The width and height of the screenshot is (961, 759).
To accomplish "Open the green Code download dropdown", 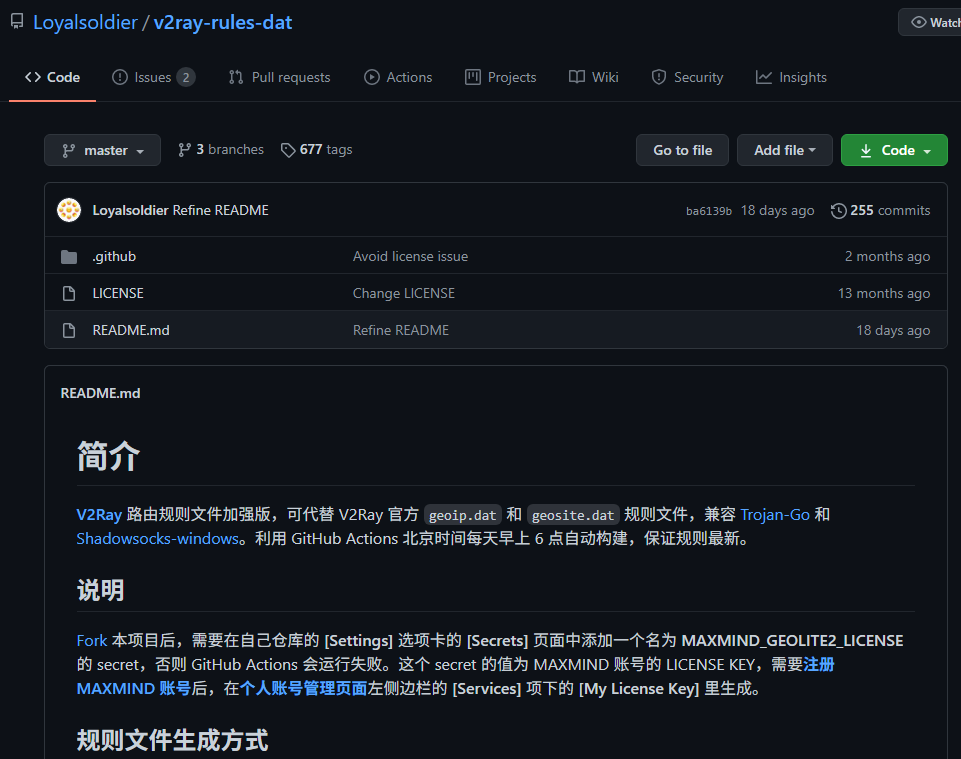I will pyautogui.click(x=894, y=149).
